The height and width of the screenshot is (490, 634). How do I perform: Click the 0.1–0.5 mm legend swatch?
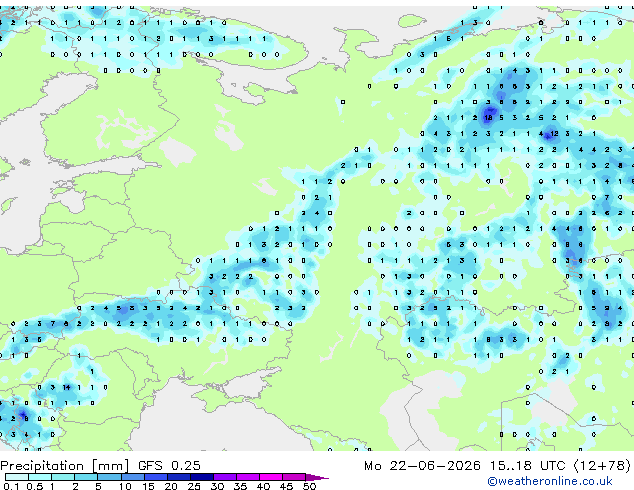(17, 477)
